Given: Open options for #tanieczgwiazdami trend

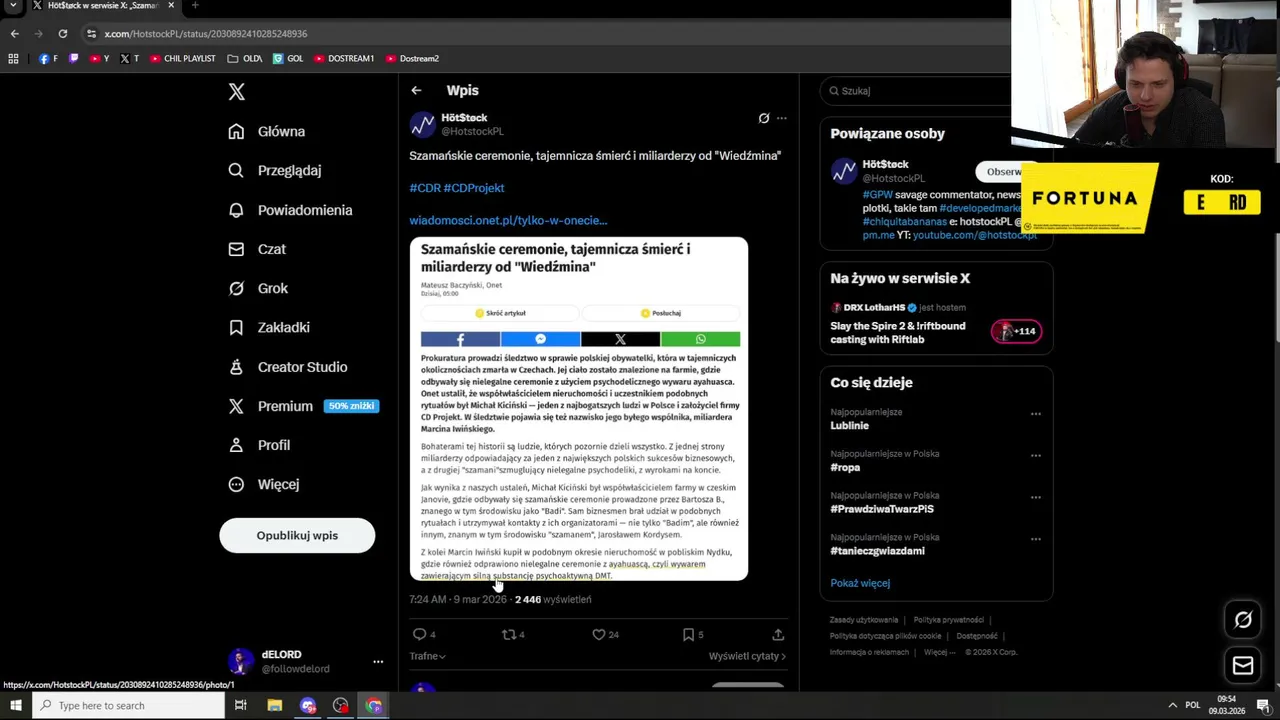Looking at the screenshot, I should 1036,540.
